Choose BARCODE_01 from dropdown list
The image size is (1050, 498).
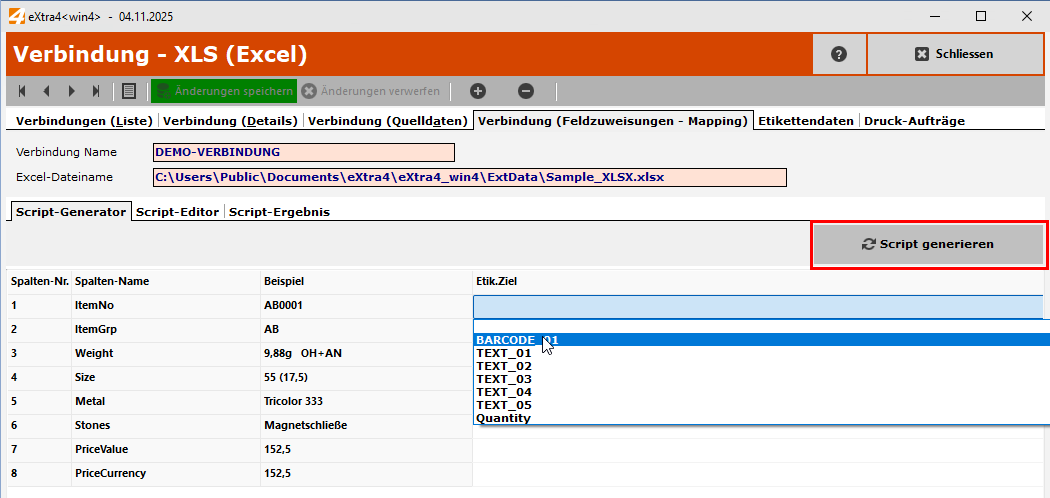click(x=761, y=340)
